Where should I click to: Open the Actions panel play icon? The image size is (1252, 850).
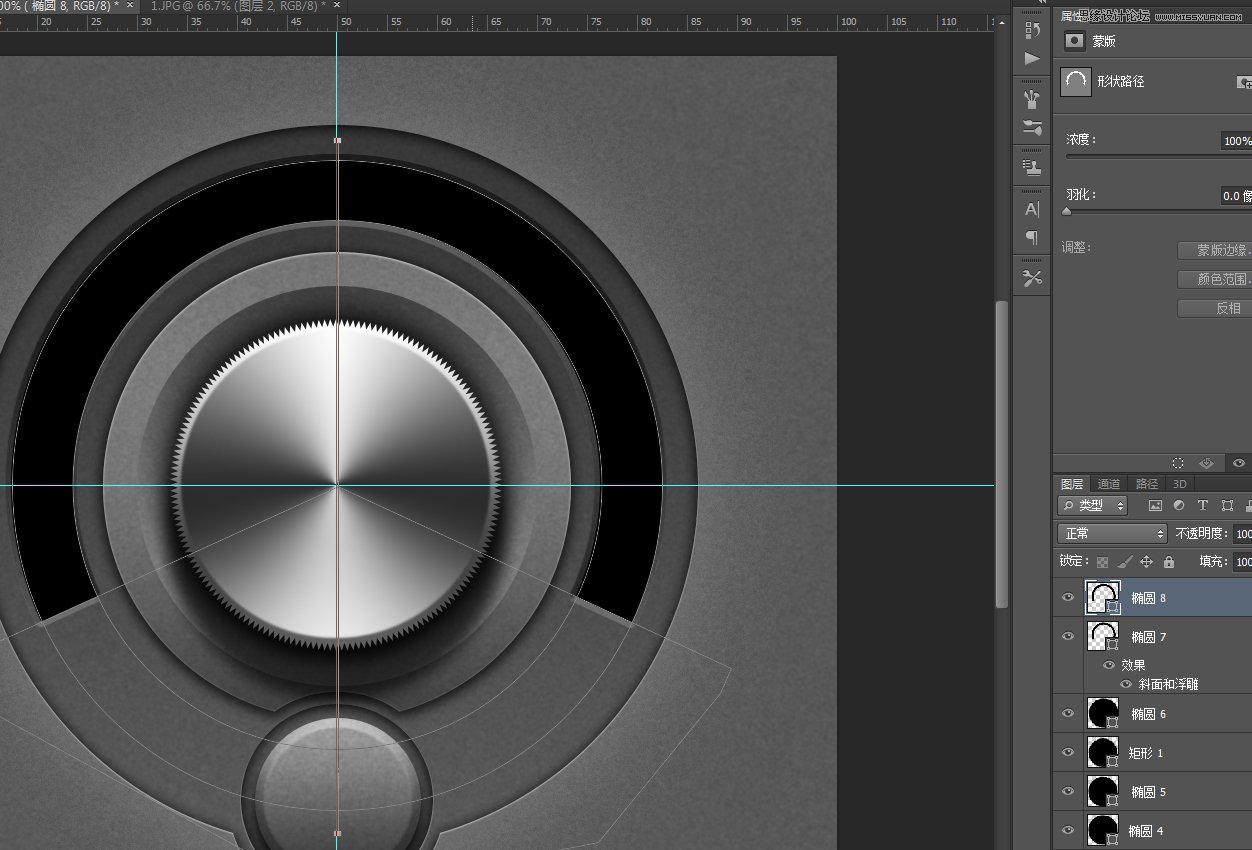coord(1032,59)
